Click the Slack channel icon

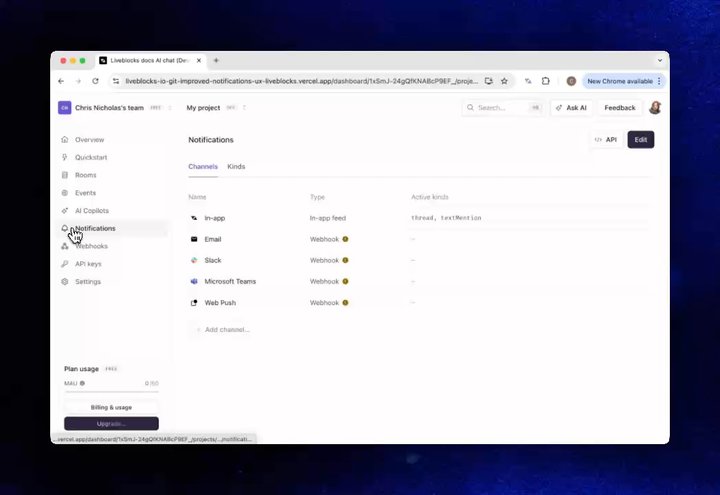[x=194, y=260]
